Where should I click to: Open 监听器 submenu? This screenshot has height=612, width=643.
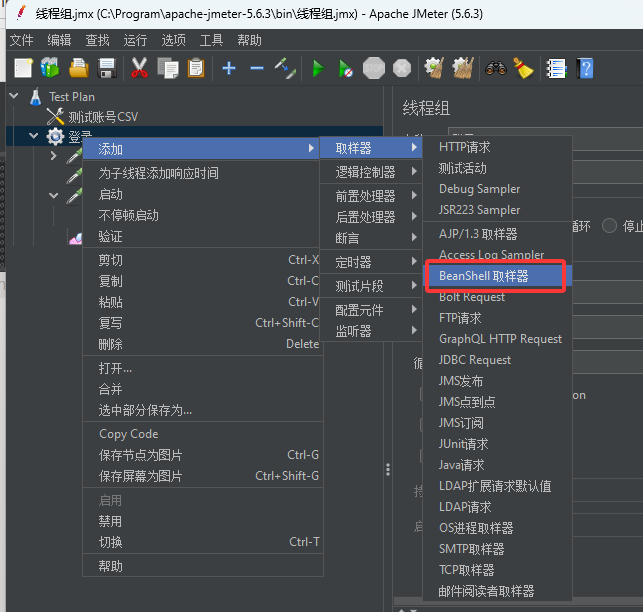tap(371, 331)
